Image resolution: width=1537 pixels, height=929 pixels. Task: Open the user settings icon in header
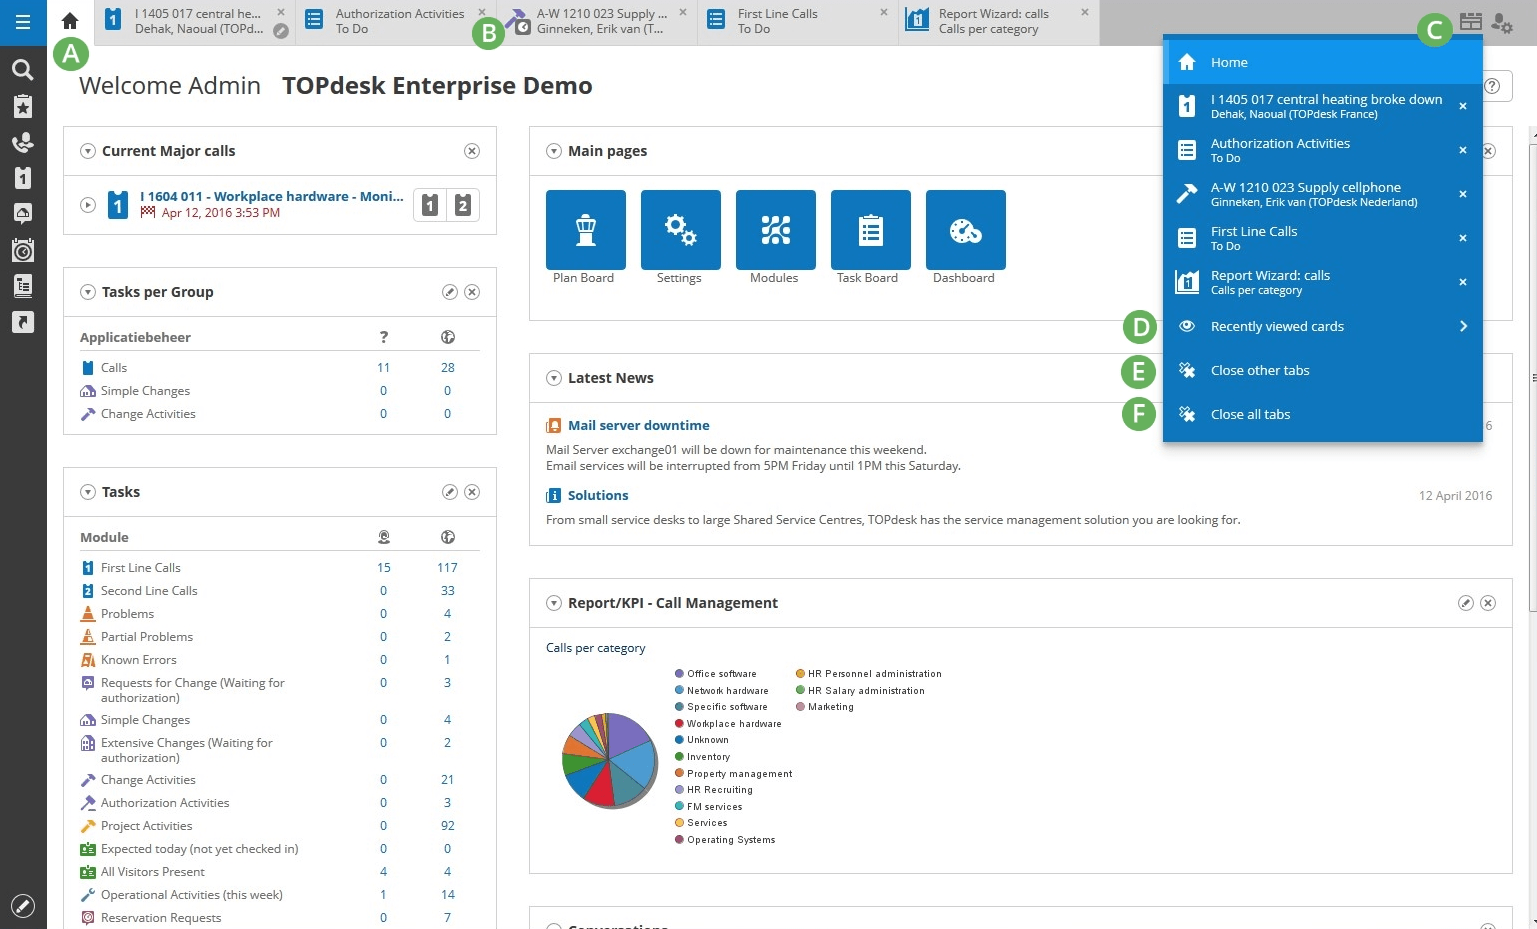(x=1502, y=22)
